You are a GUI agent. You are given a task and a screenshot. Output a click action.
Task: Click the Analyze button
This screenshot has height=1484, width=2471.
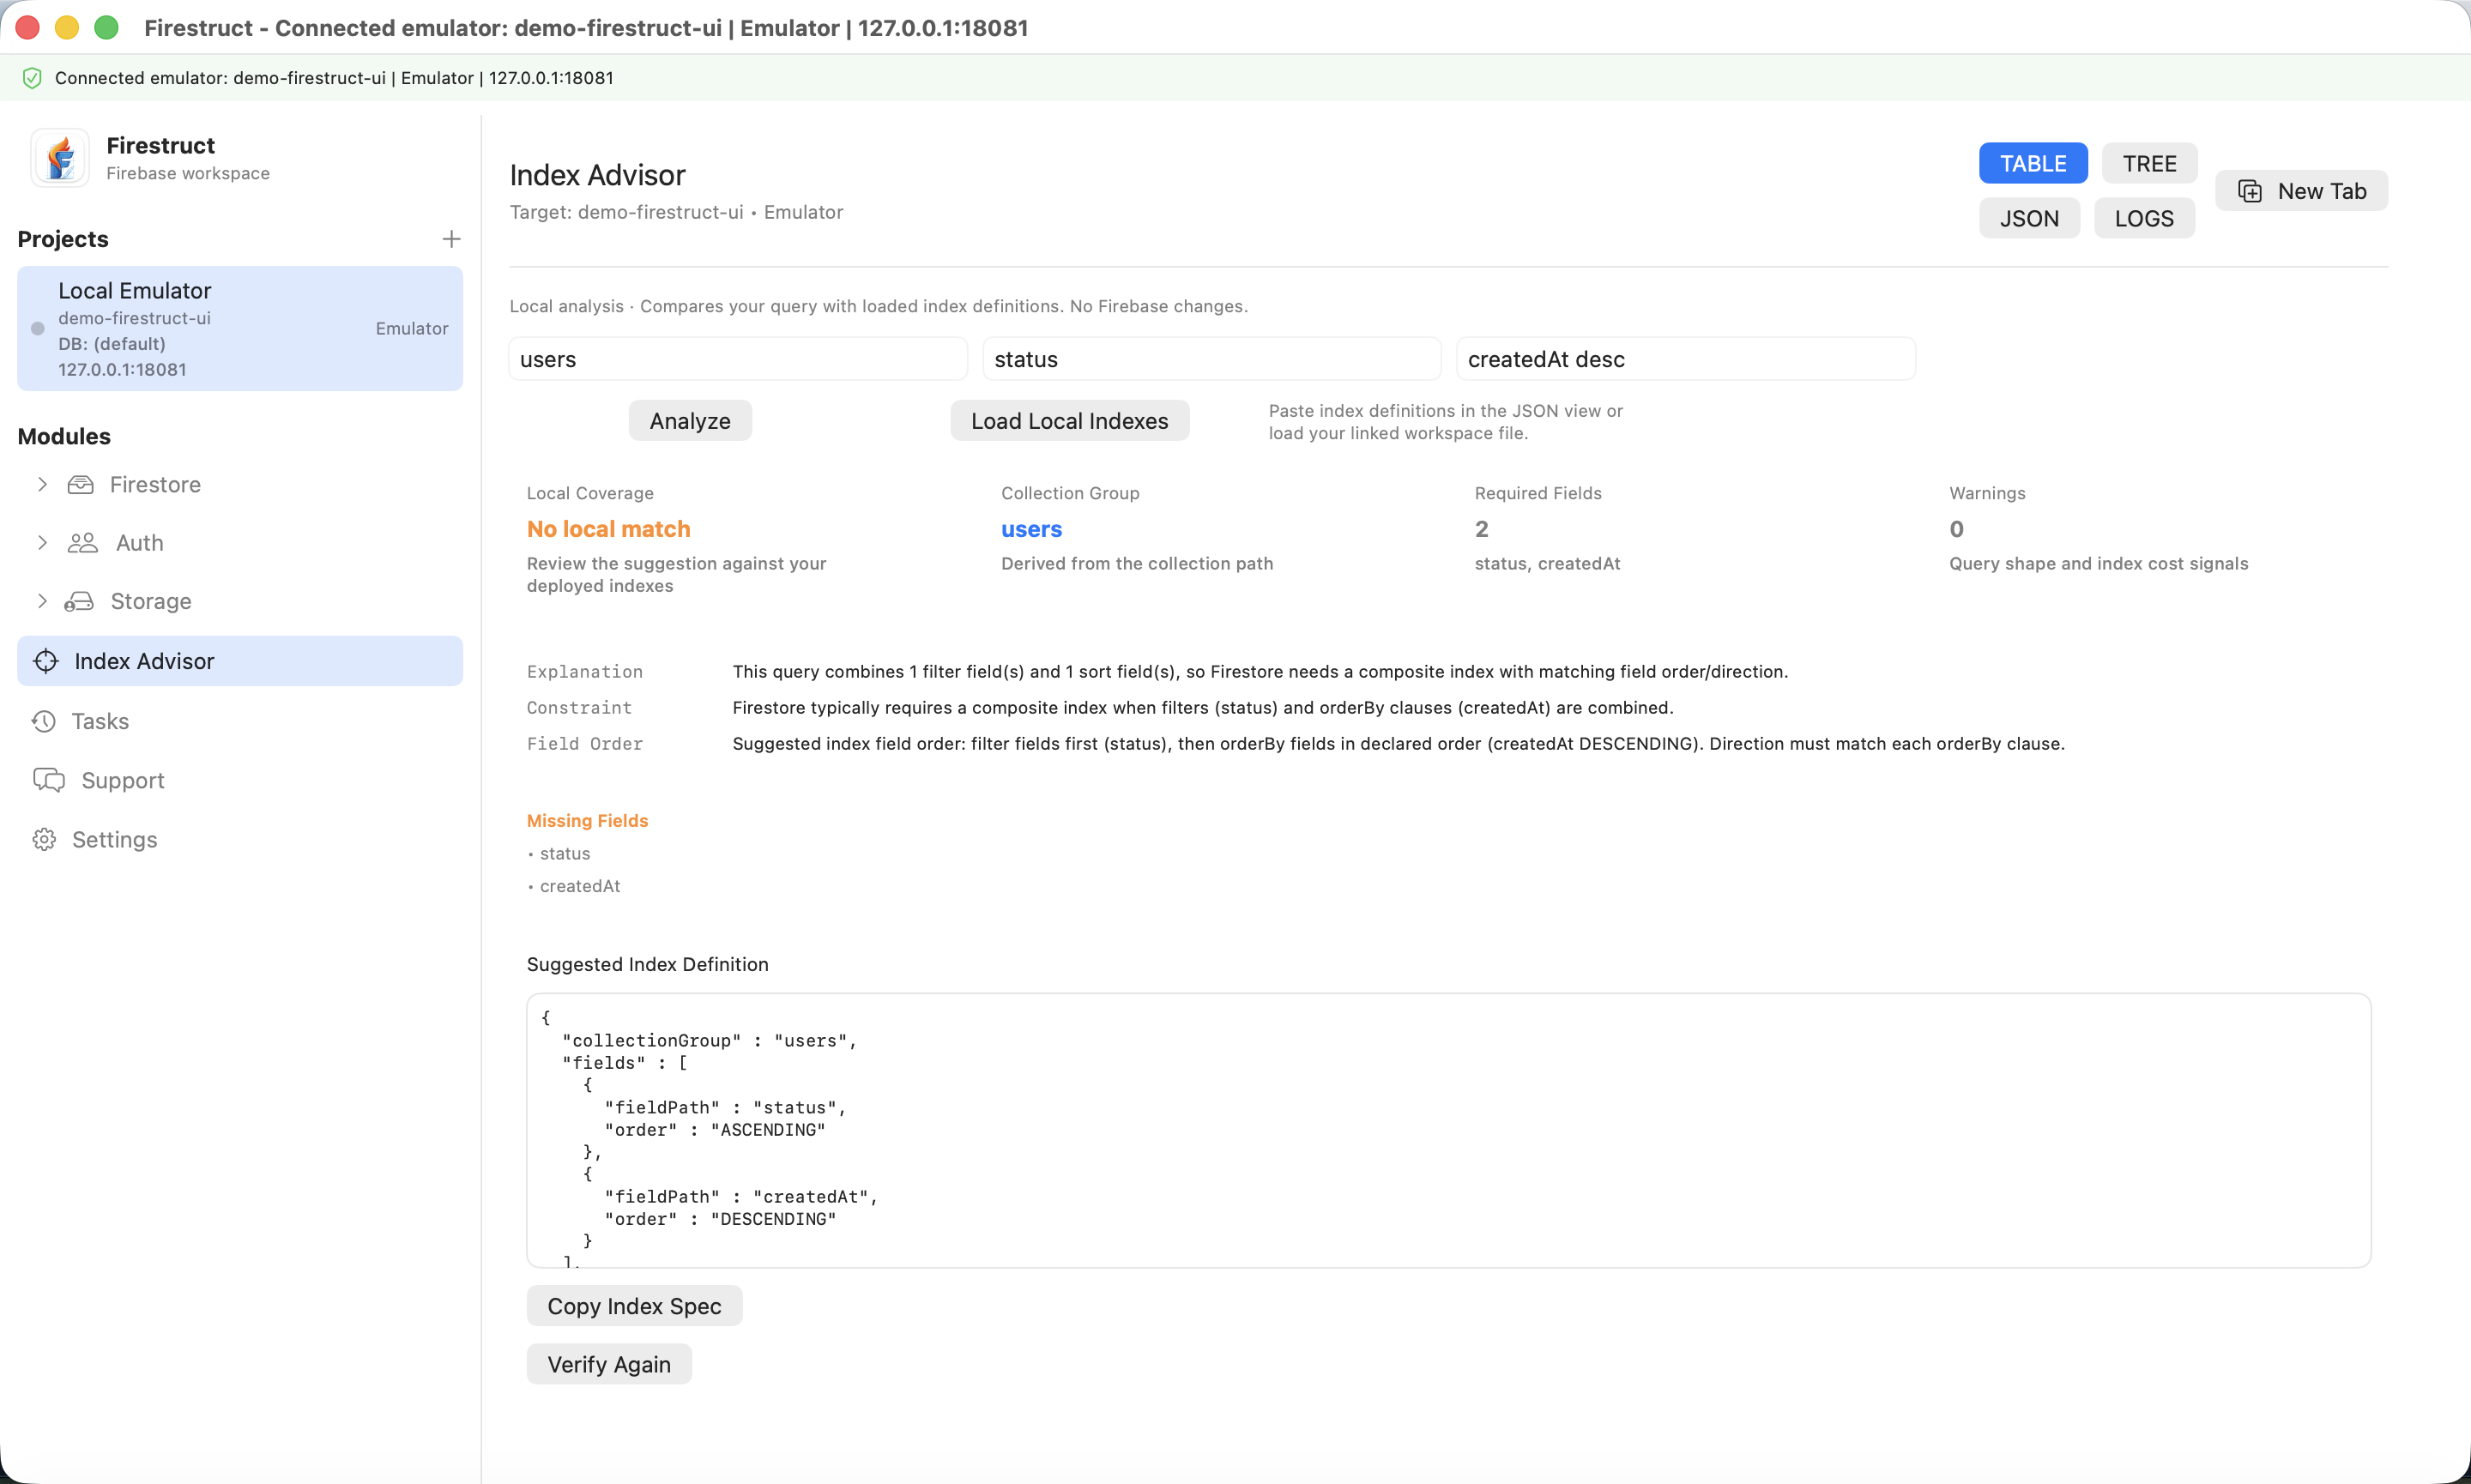pos(690,421)
